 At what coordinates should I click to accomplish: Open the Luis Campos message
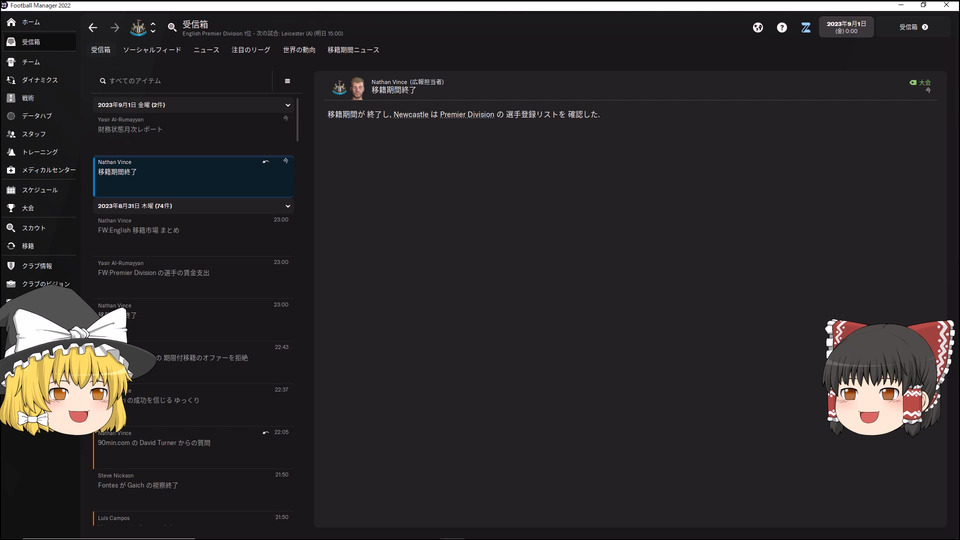(193, 519)
